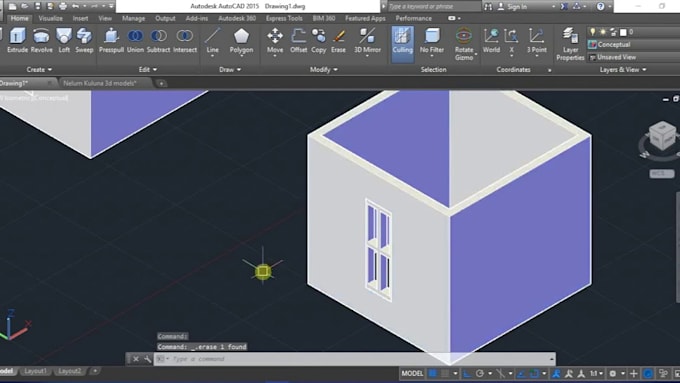Set the World coordinate system
The width and height of the screenshot is (680, 383).
(x=491, y=40)
